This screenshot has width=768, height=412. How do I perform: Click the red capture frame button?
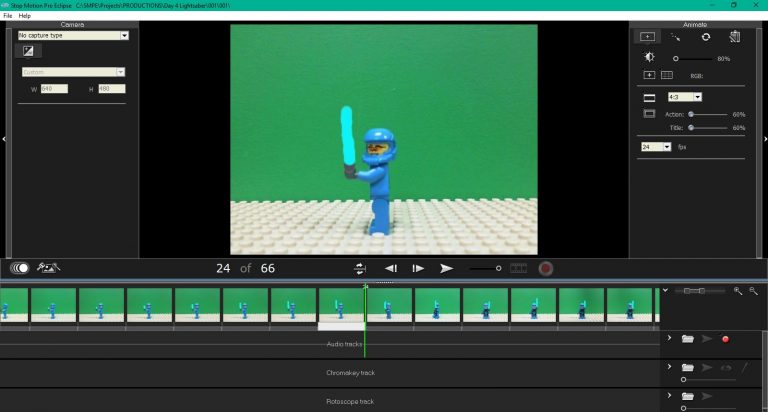click(546, 268)
